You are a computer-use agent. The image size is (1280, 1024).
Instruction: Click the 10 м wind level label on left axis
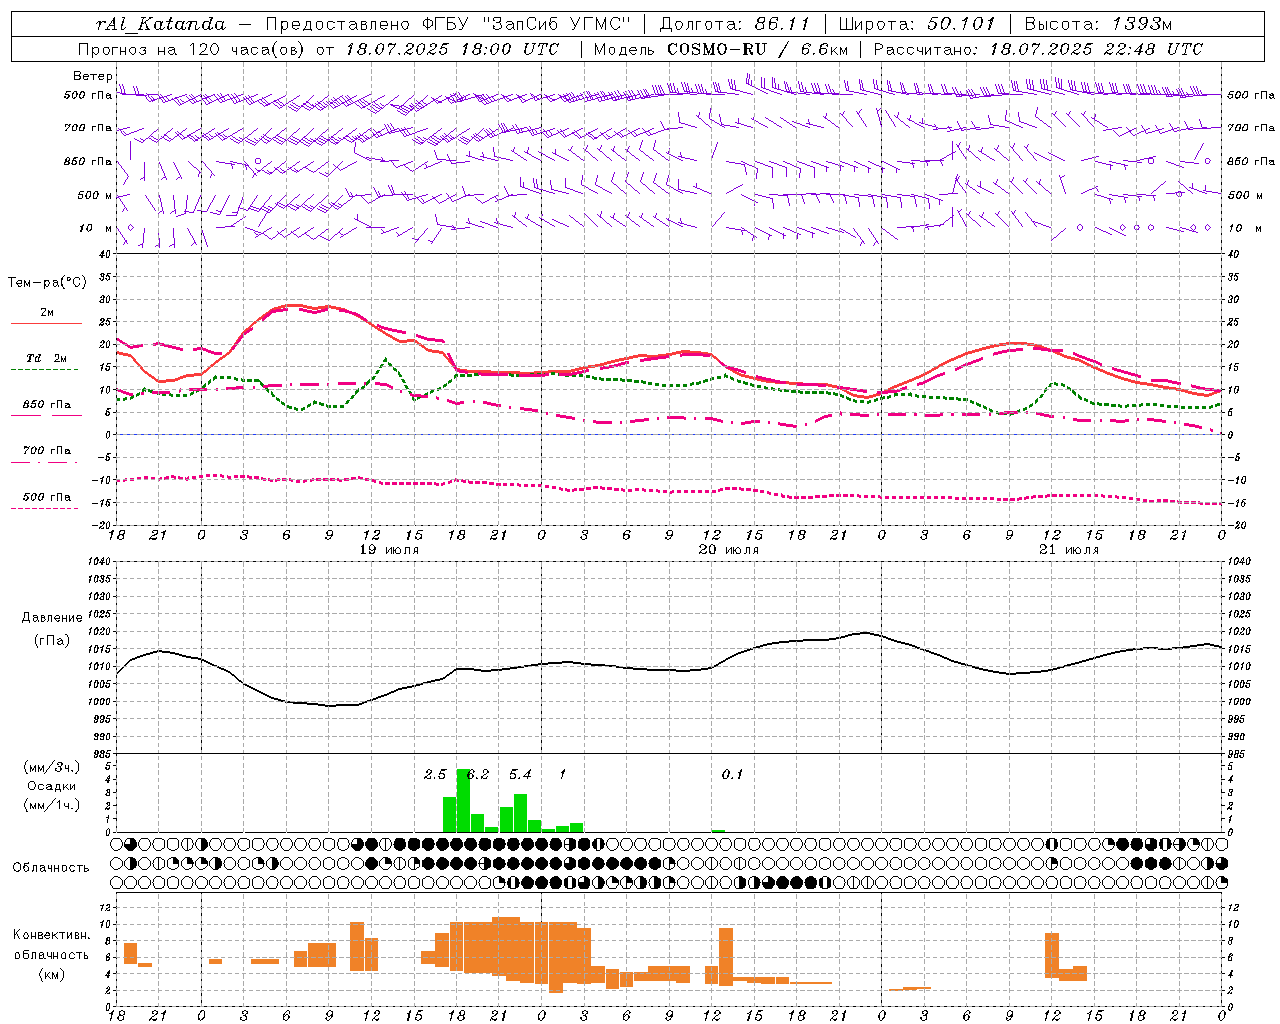pos(96,228)
